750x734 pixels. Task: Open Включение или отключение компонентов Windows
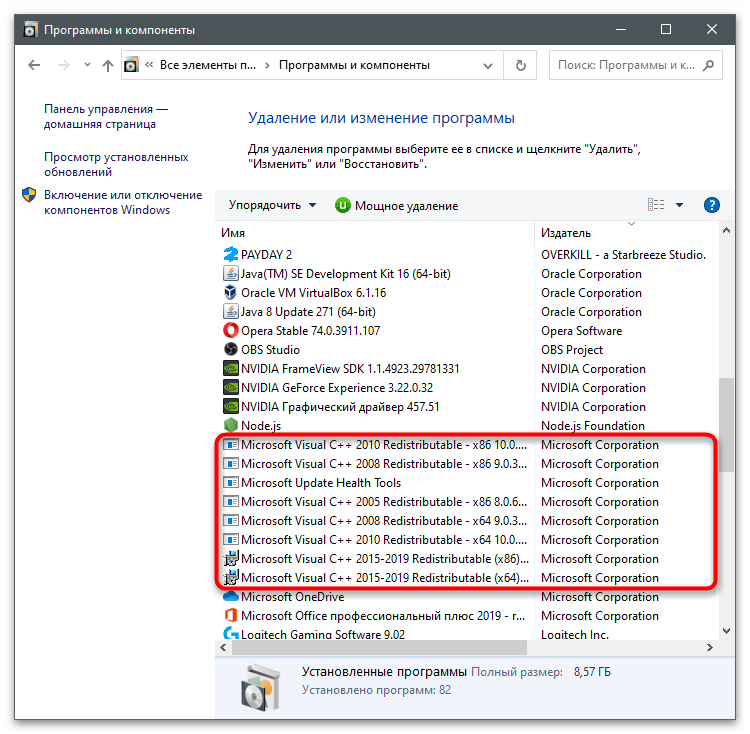click(x=123, y=202)
